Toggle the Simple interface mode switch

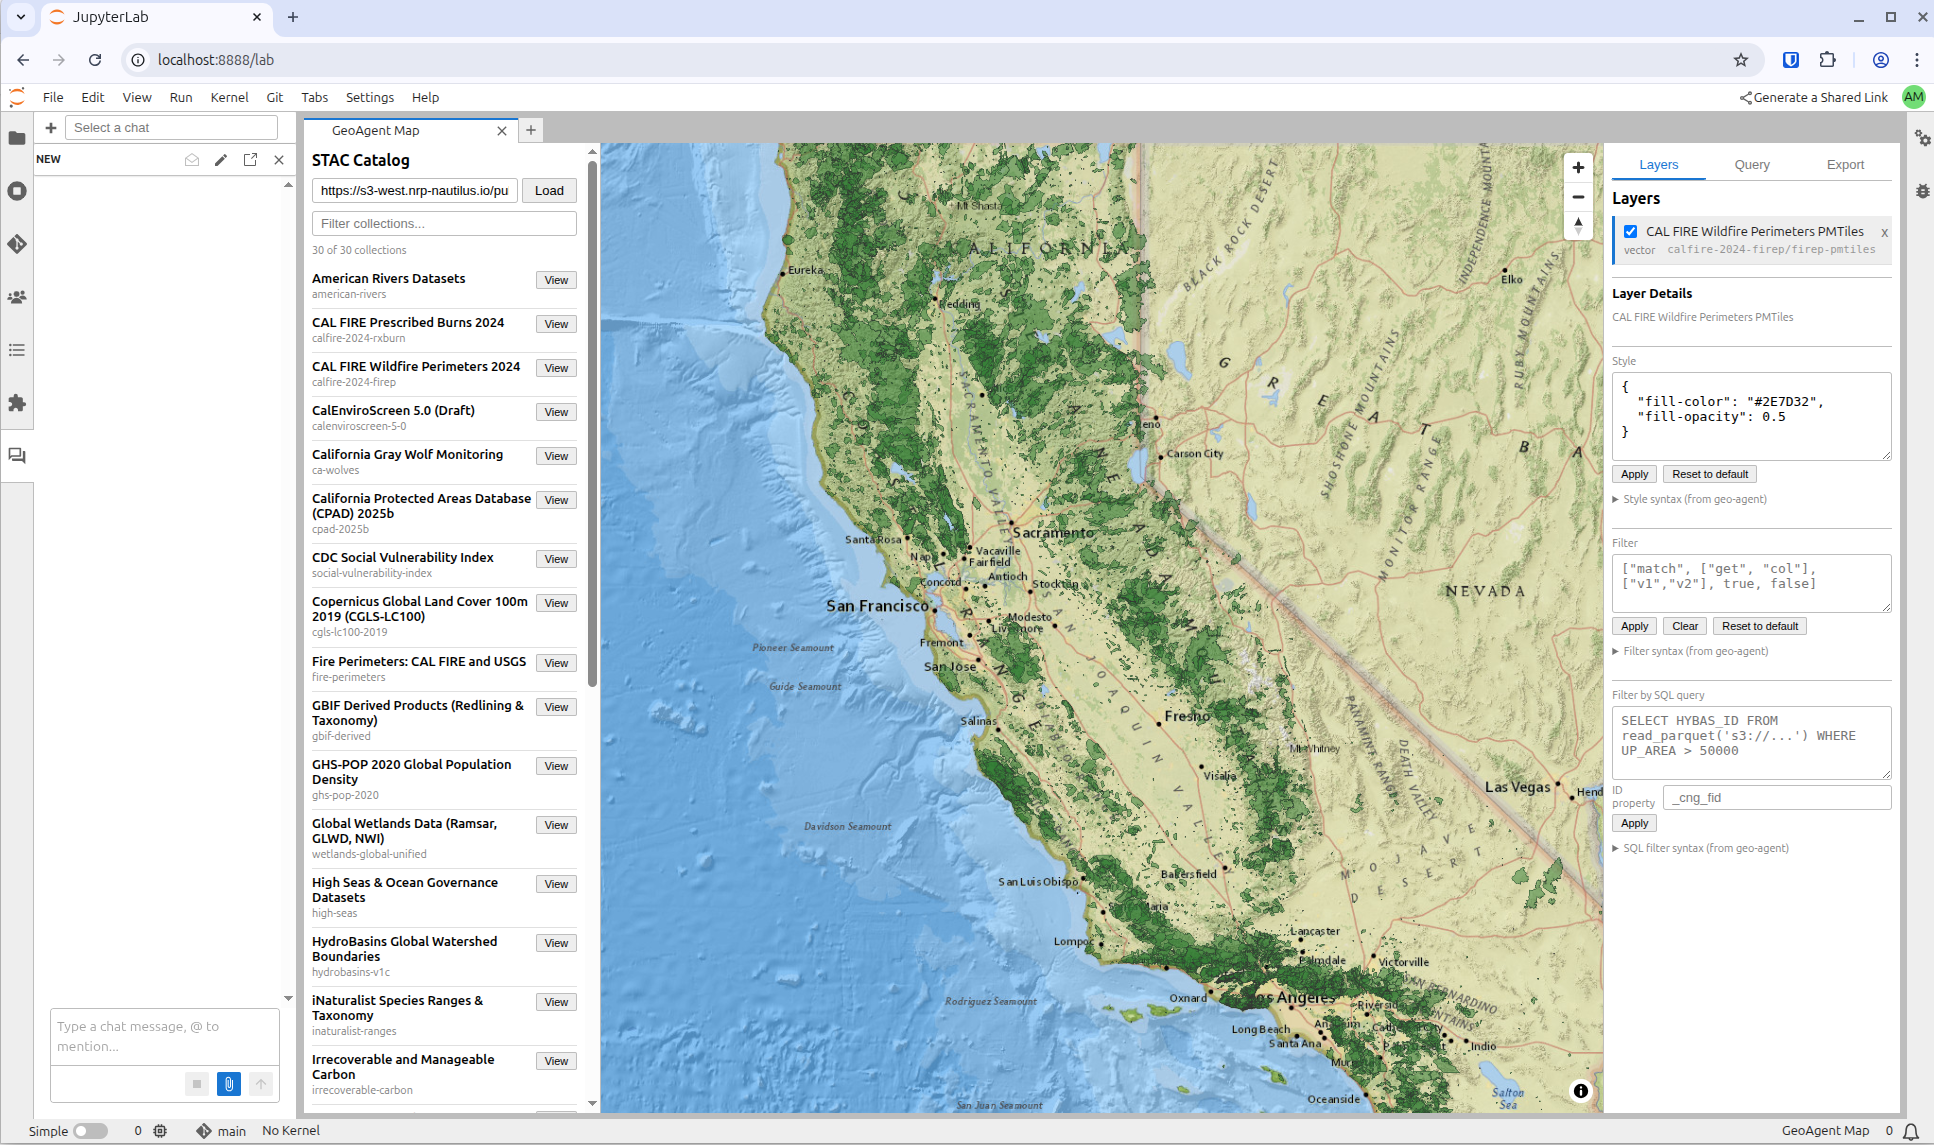(91, 1131)
